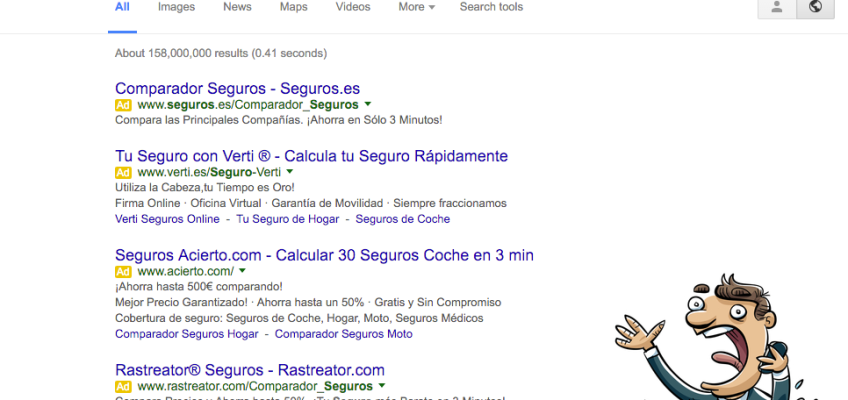Image resolution: width=848 pixels, height=400 pixels.
Task: Select the Maps tab
Action: 294,7
